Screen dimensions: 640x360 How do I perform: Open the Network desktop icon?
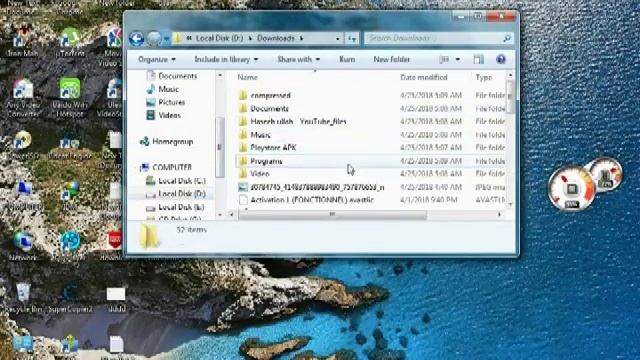[23, 246]
